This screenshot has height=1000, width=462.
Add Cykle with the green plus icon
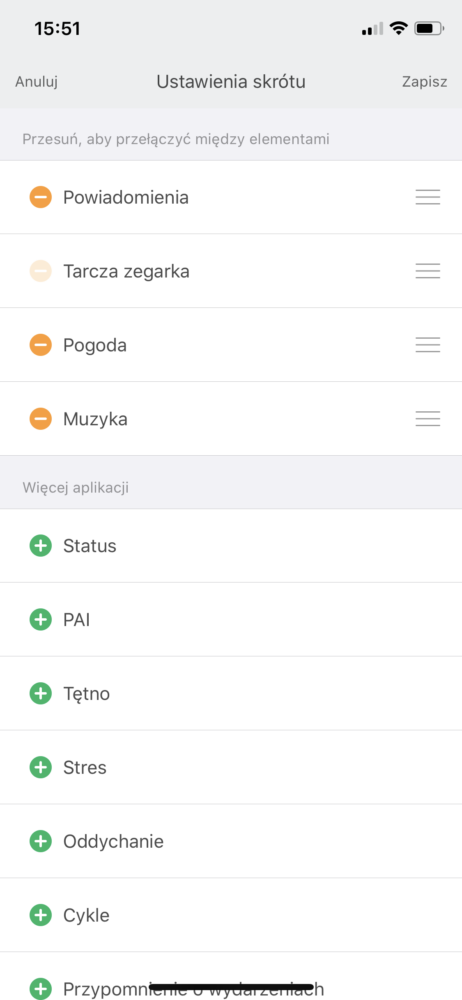tap(40, 915)
